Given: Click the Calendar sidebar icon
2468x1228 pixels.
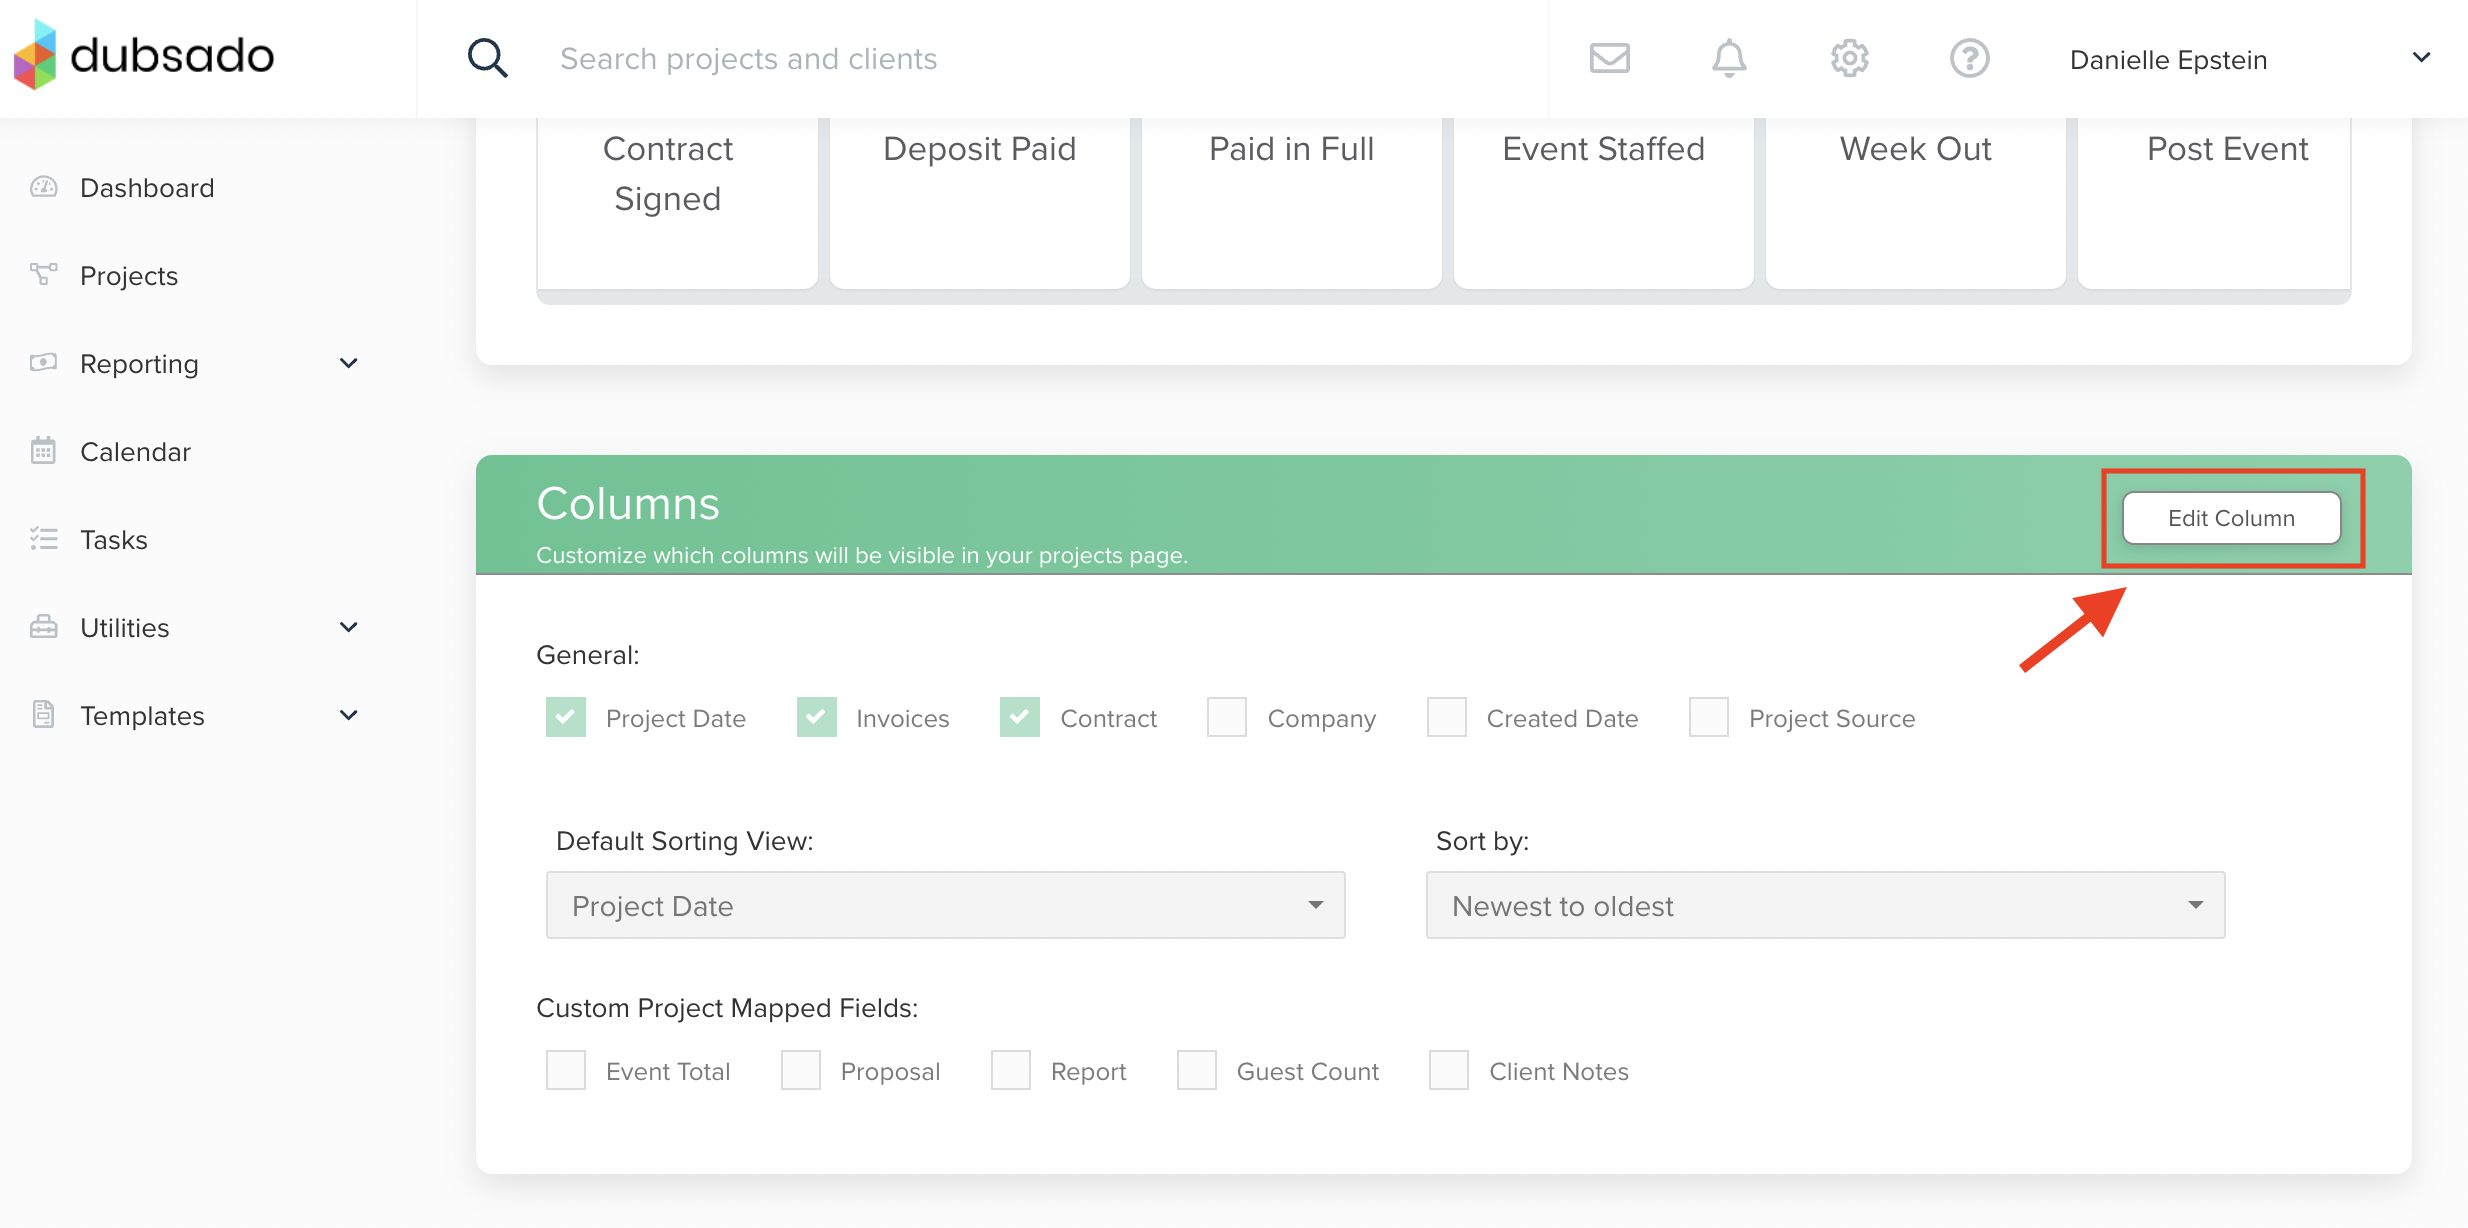Looking at the screenshot, I should (x=43, y=451).
